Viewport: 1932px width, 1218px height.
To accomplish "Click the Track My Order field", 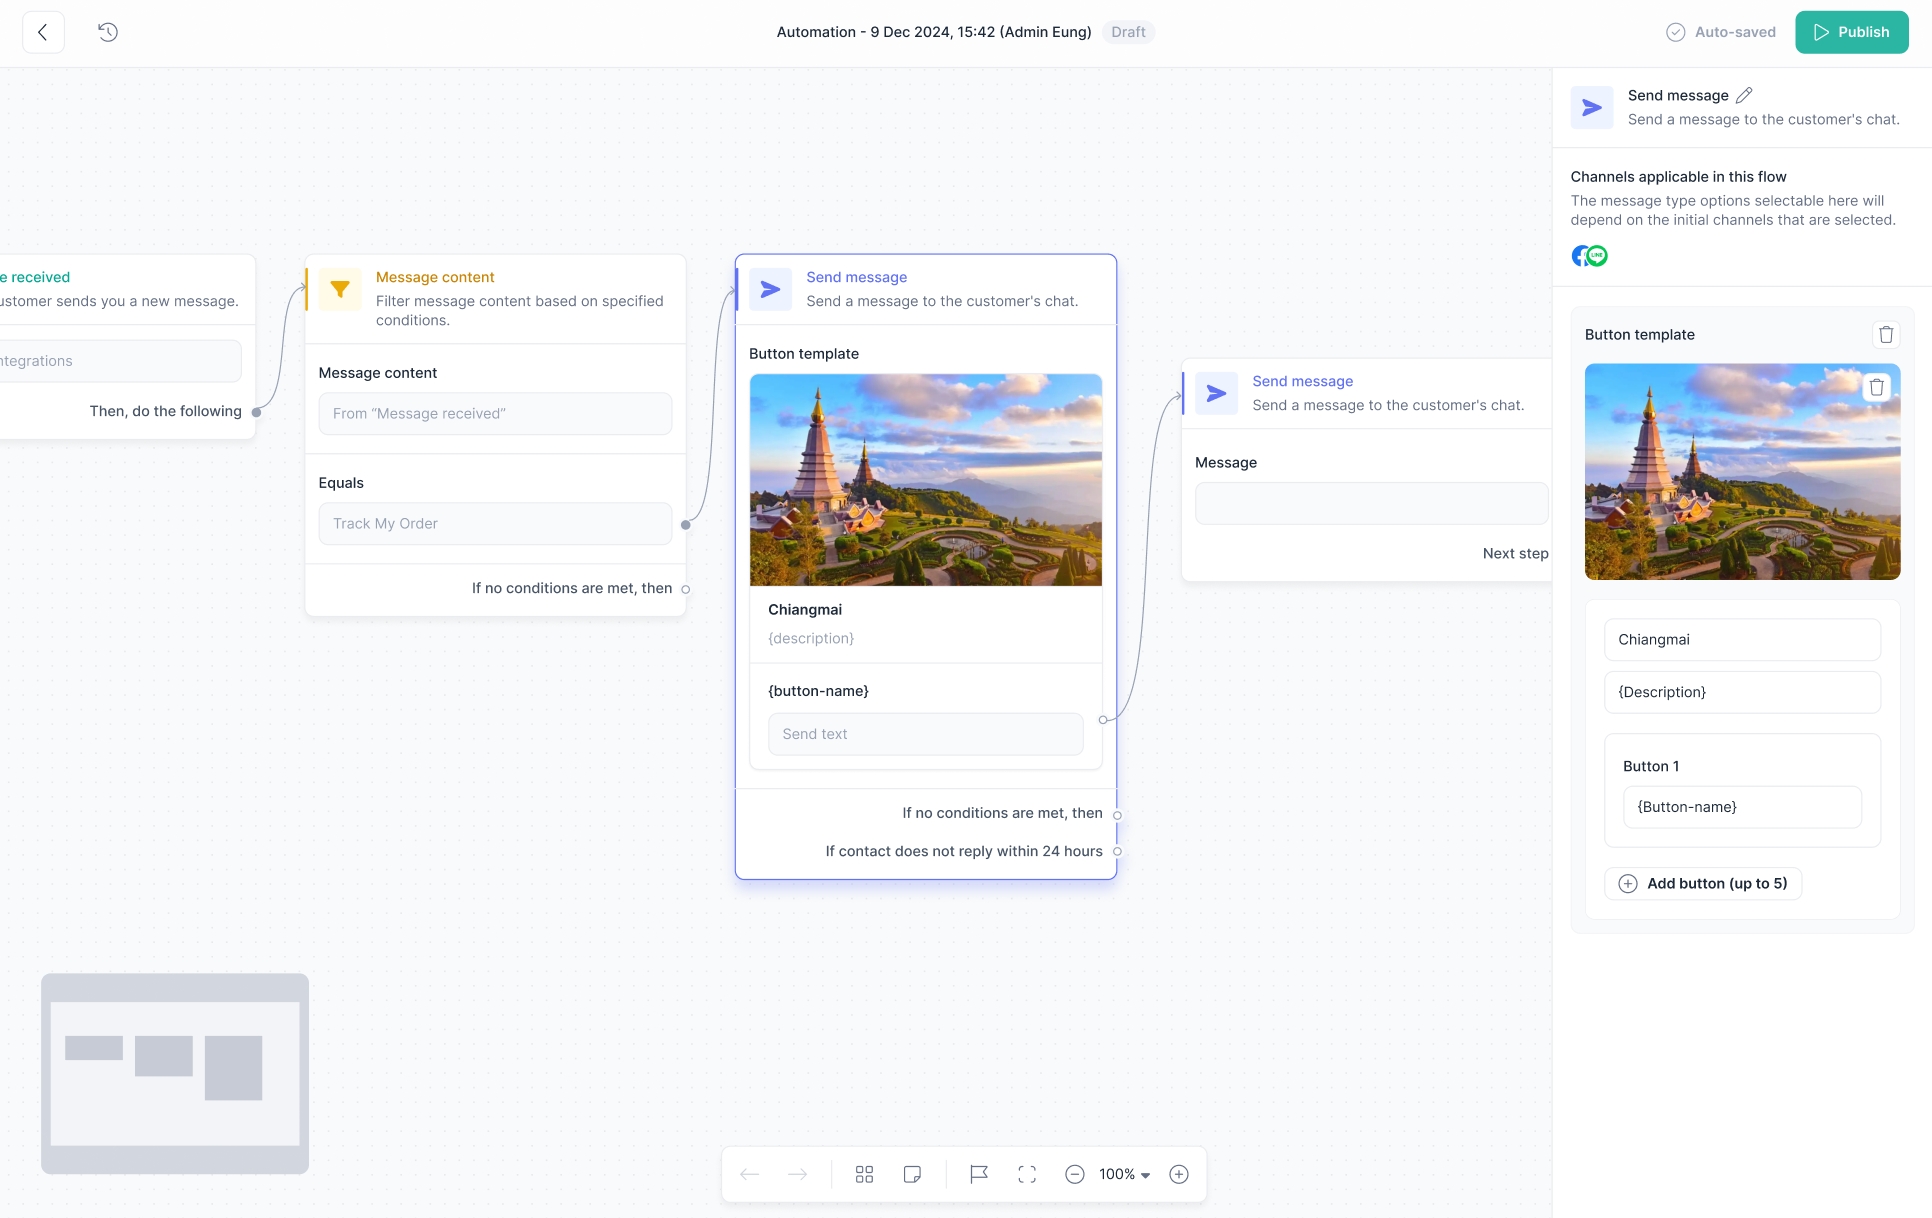I will tap(495, 524).
